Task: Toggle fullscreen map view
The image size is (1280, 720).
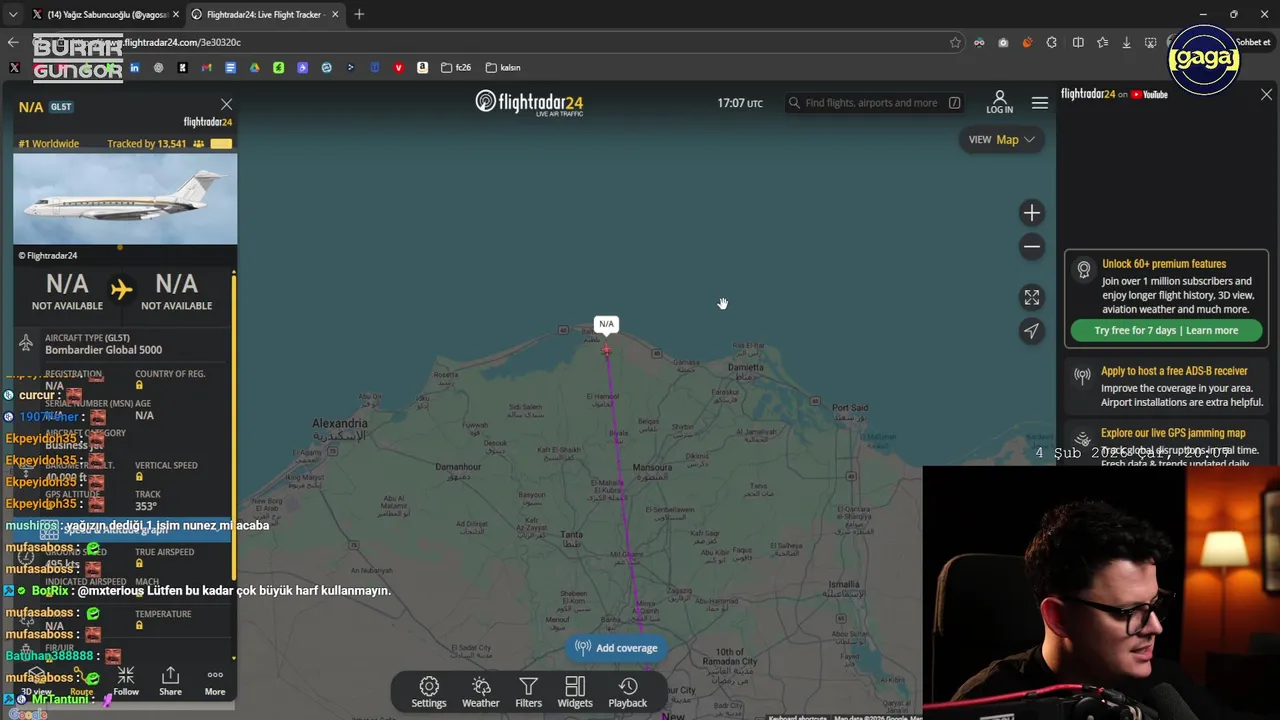Action: pyautogui.click(x=1032, y=298)
